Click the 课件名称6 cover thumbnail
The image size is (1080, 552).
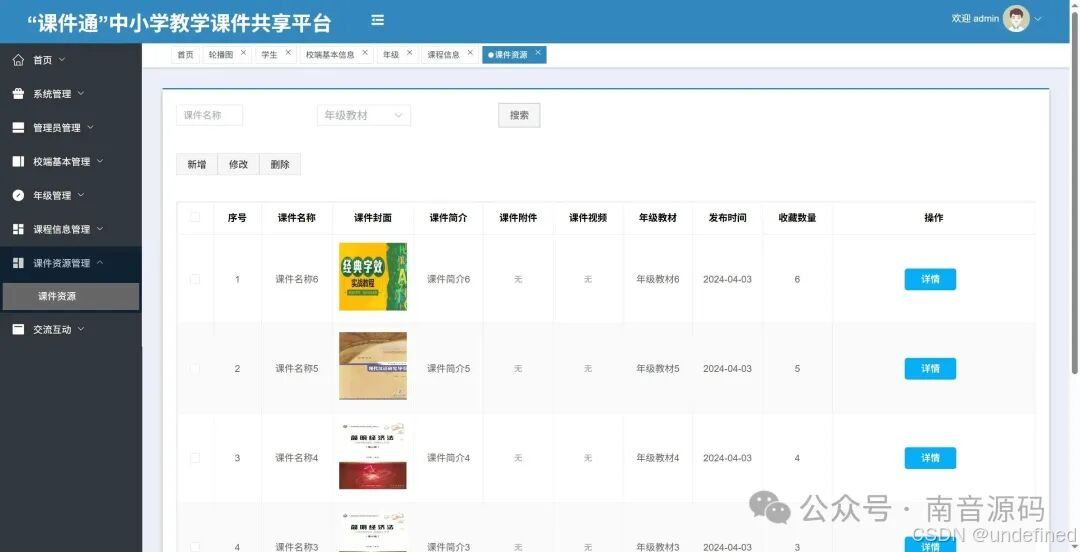point(373,276)
